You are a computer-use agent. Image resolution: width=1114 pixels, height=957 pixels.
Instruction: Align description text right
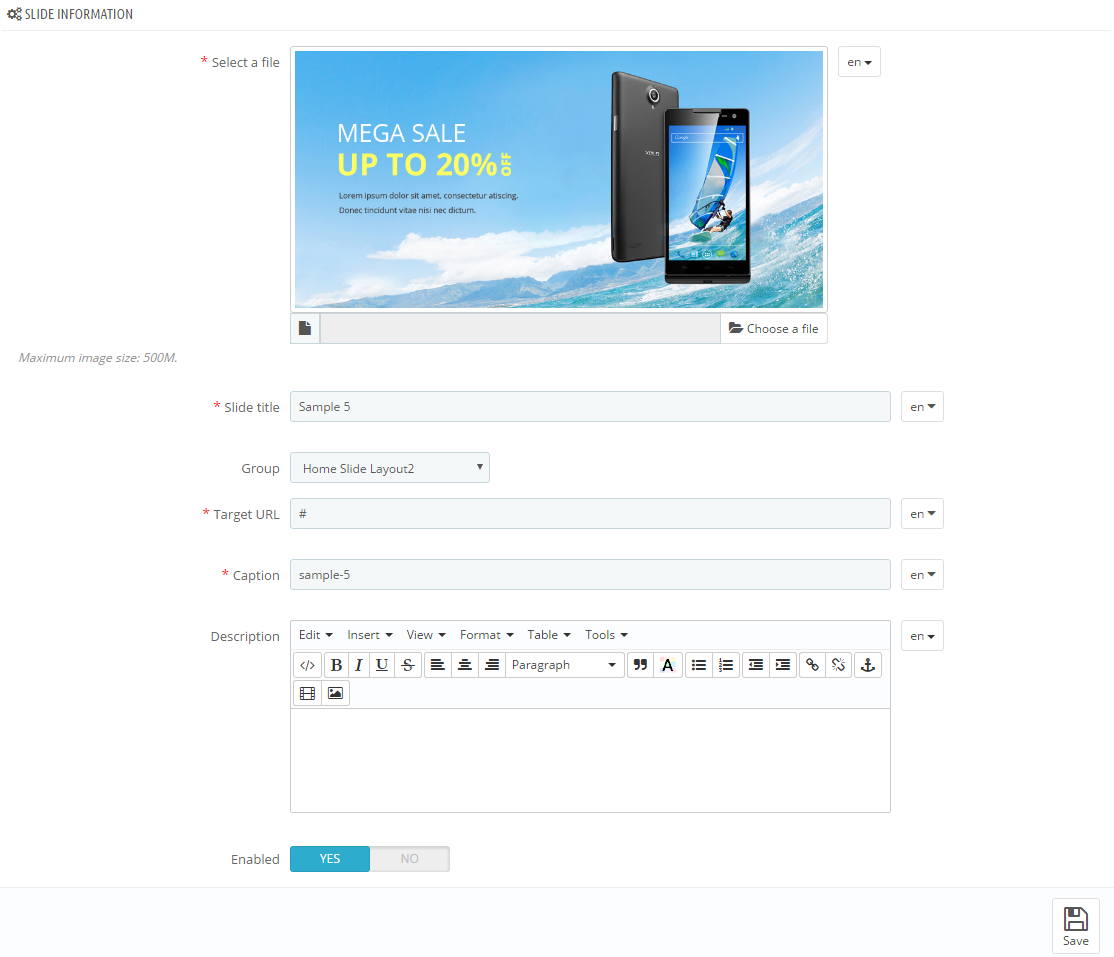(492, 665)
